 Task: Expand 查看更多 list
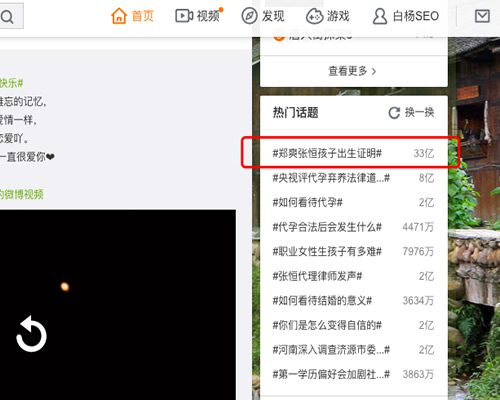(353, 71)
